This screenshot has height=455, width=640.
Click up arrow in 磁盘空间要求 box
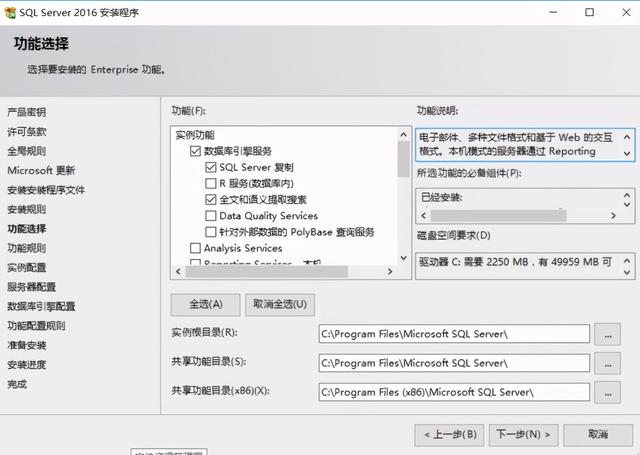tap(627, 260)
